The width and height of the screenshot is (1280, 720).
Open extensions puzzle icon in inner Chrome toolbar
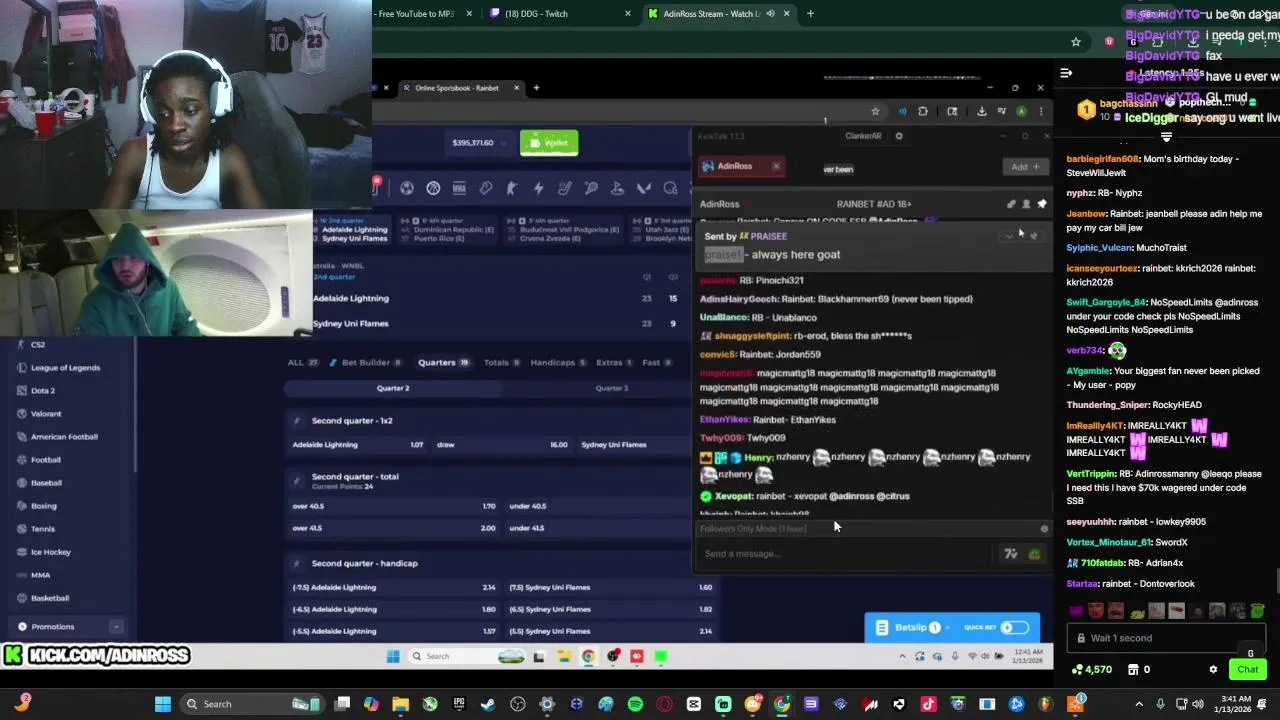(x=923, y=111)
